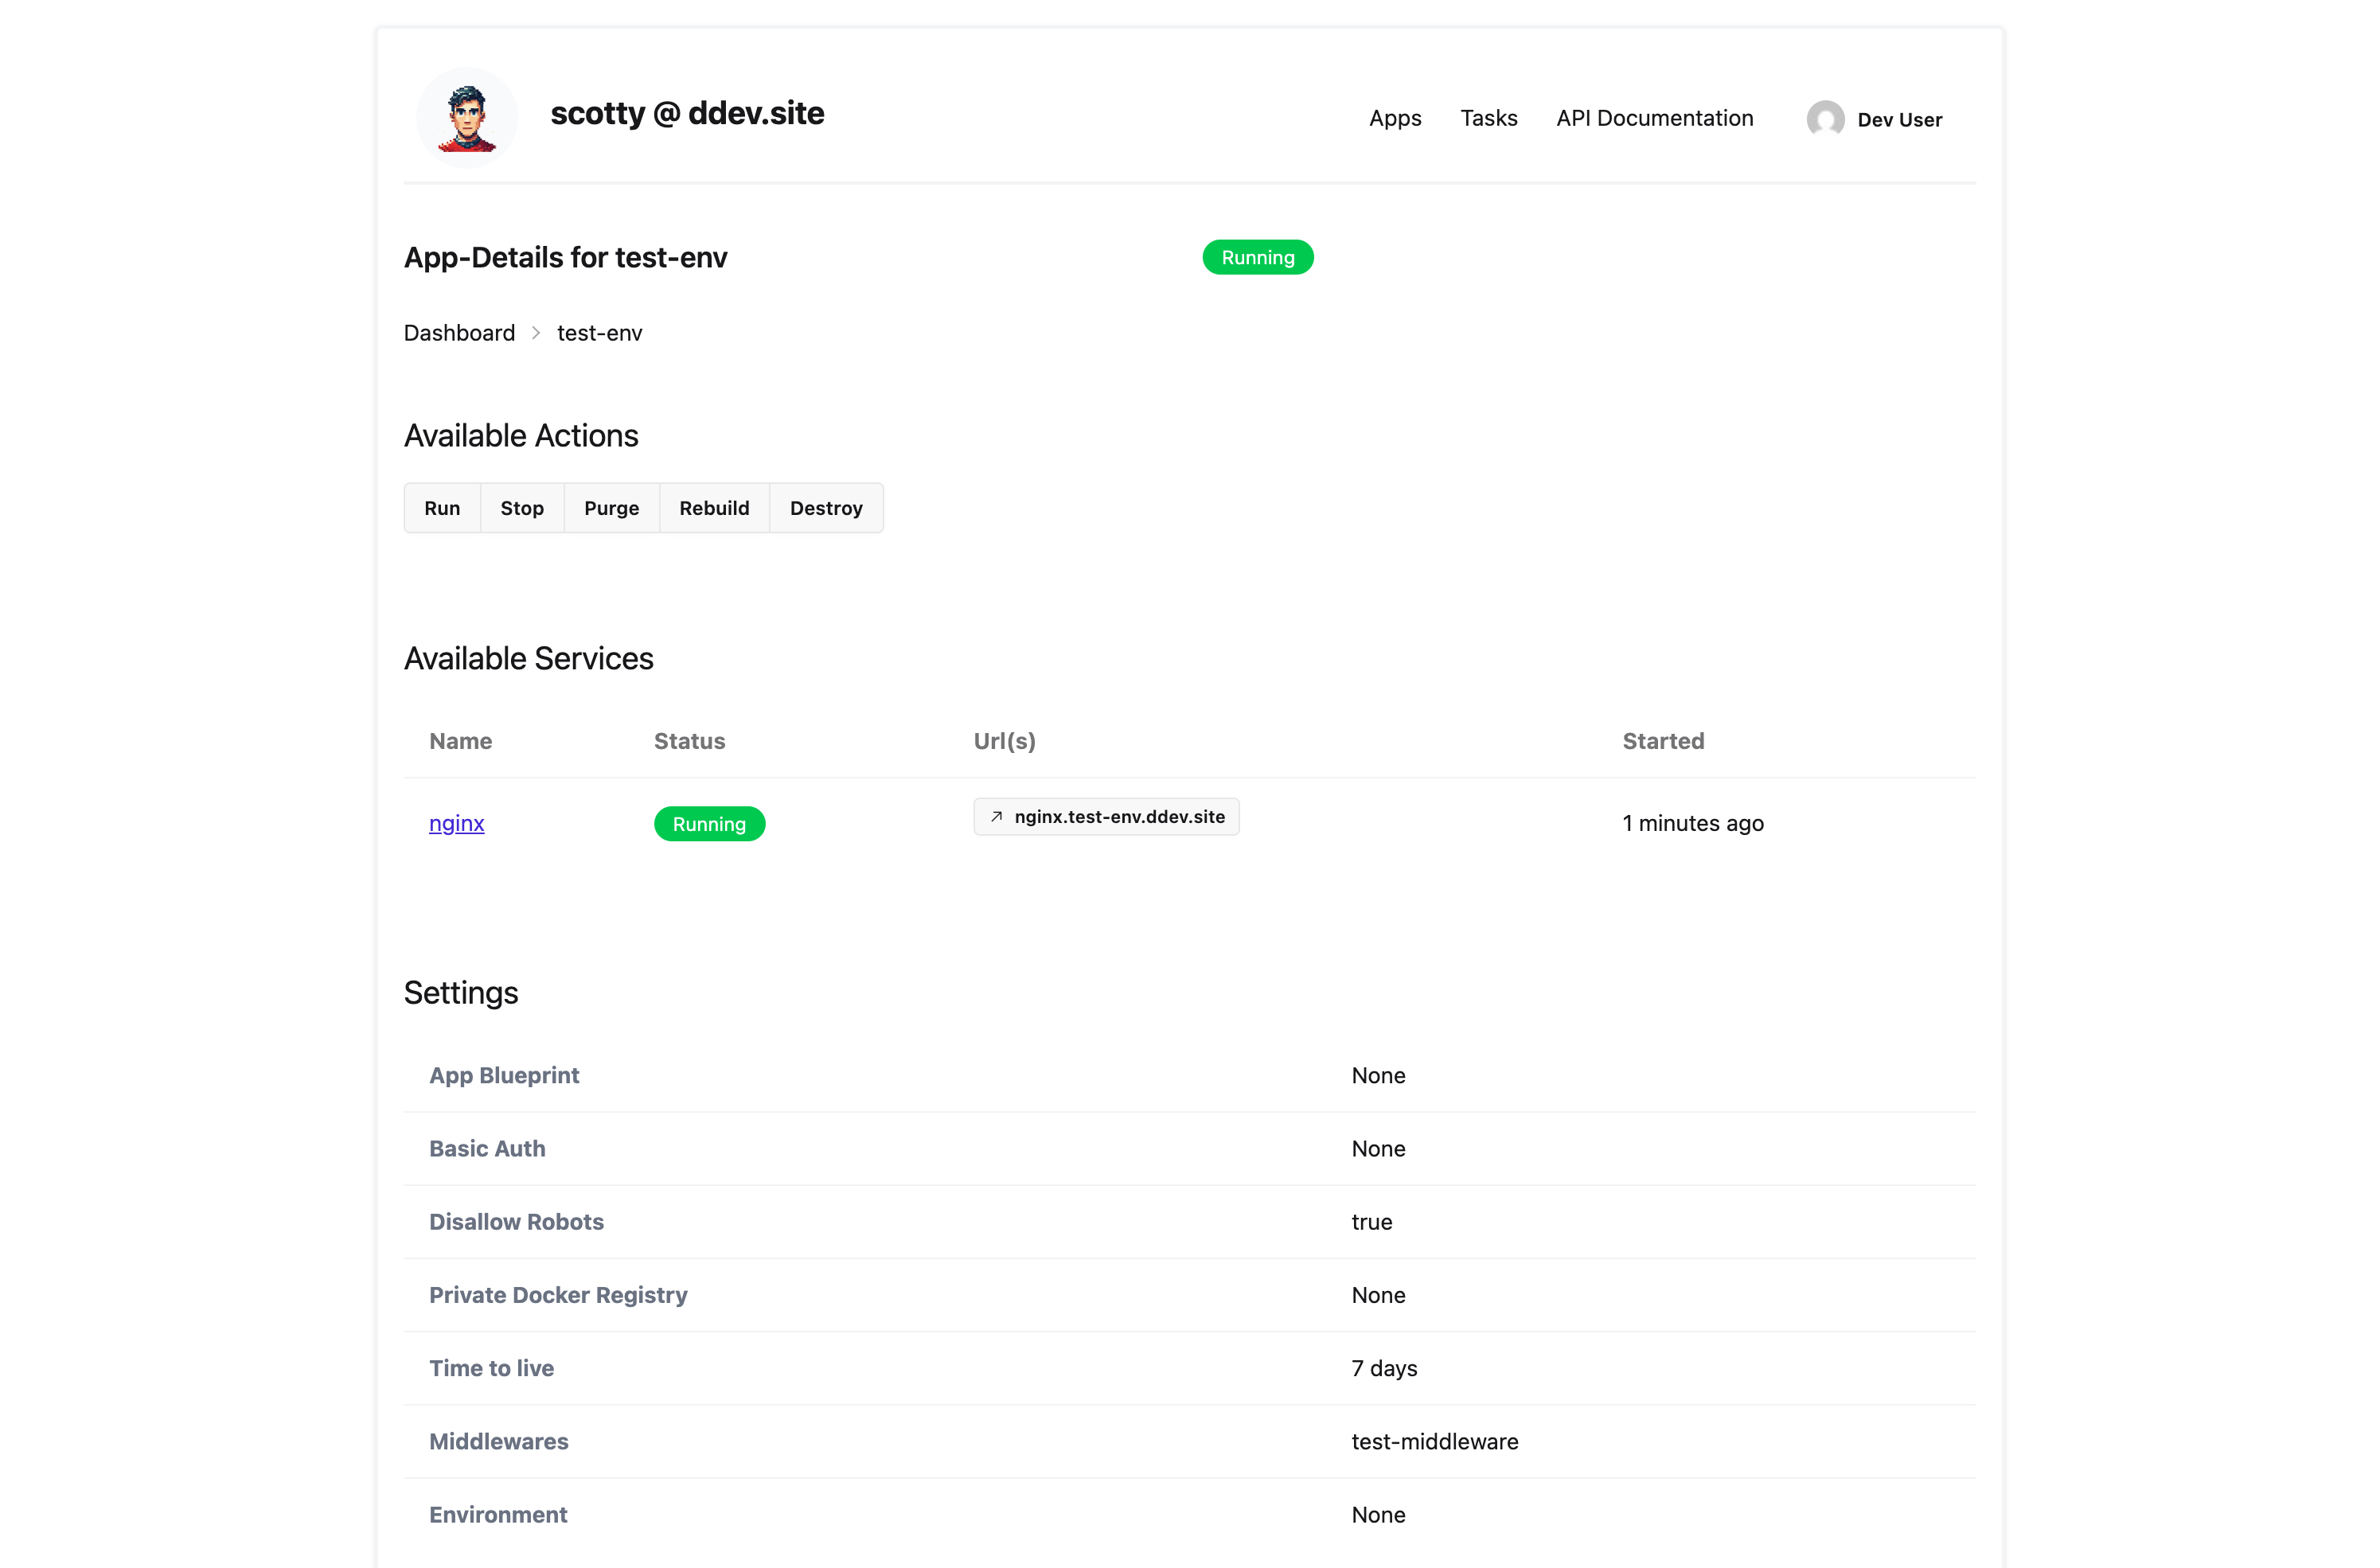This screenshot has height=1568, width=2380.
Task: Select the Started column header
Action: (x=1663, y=741)
